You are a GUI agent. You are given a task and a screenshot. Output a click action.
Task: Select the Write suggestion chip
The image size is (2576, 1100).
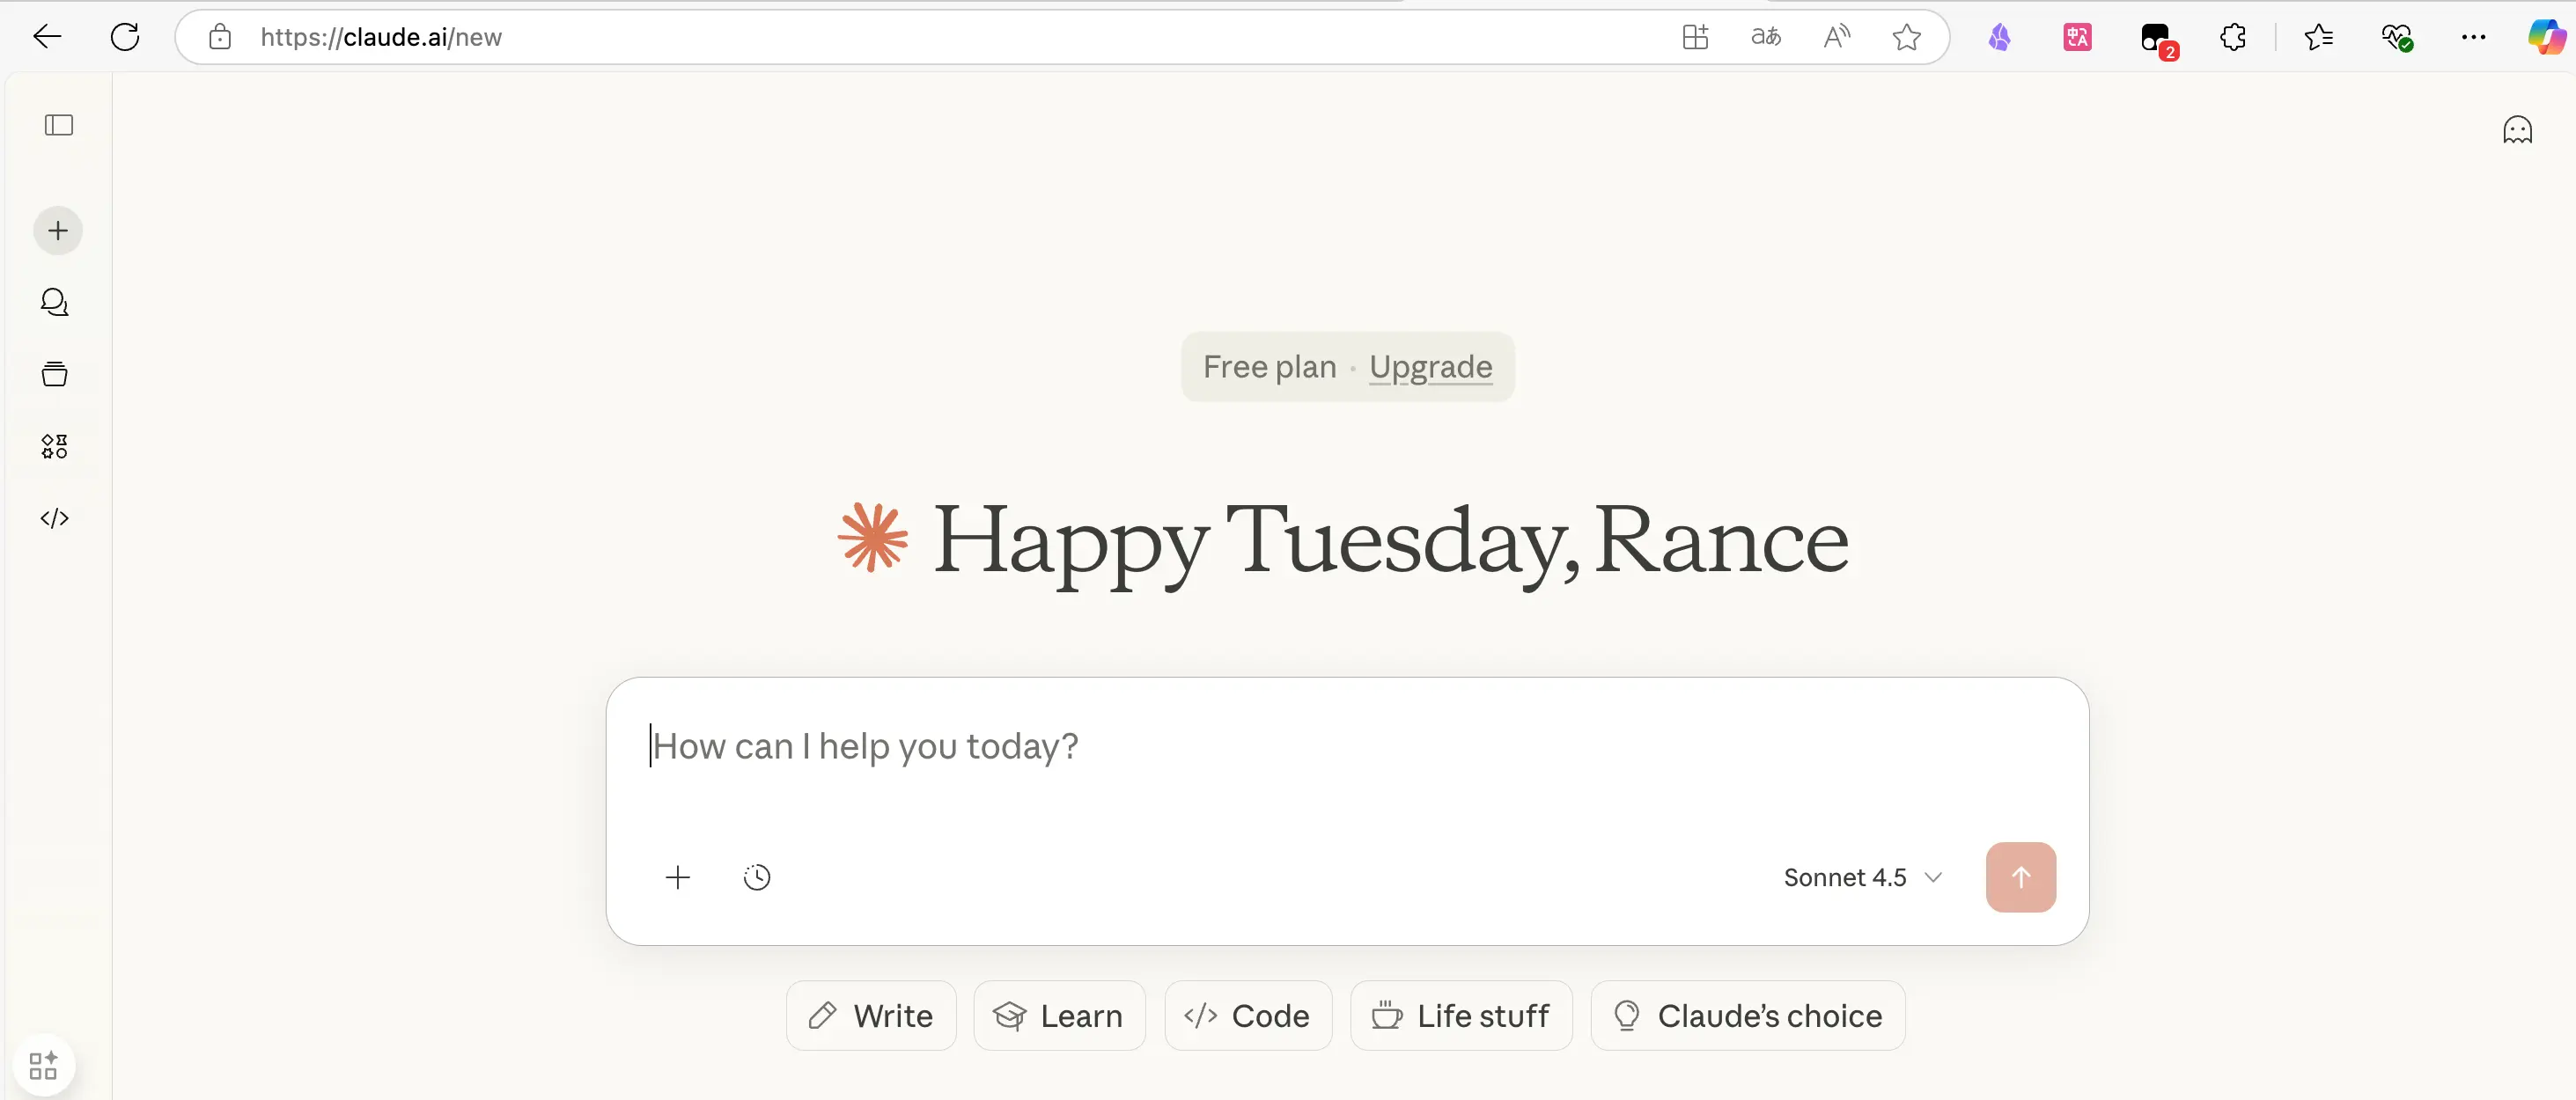pos(871,1016)
